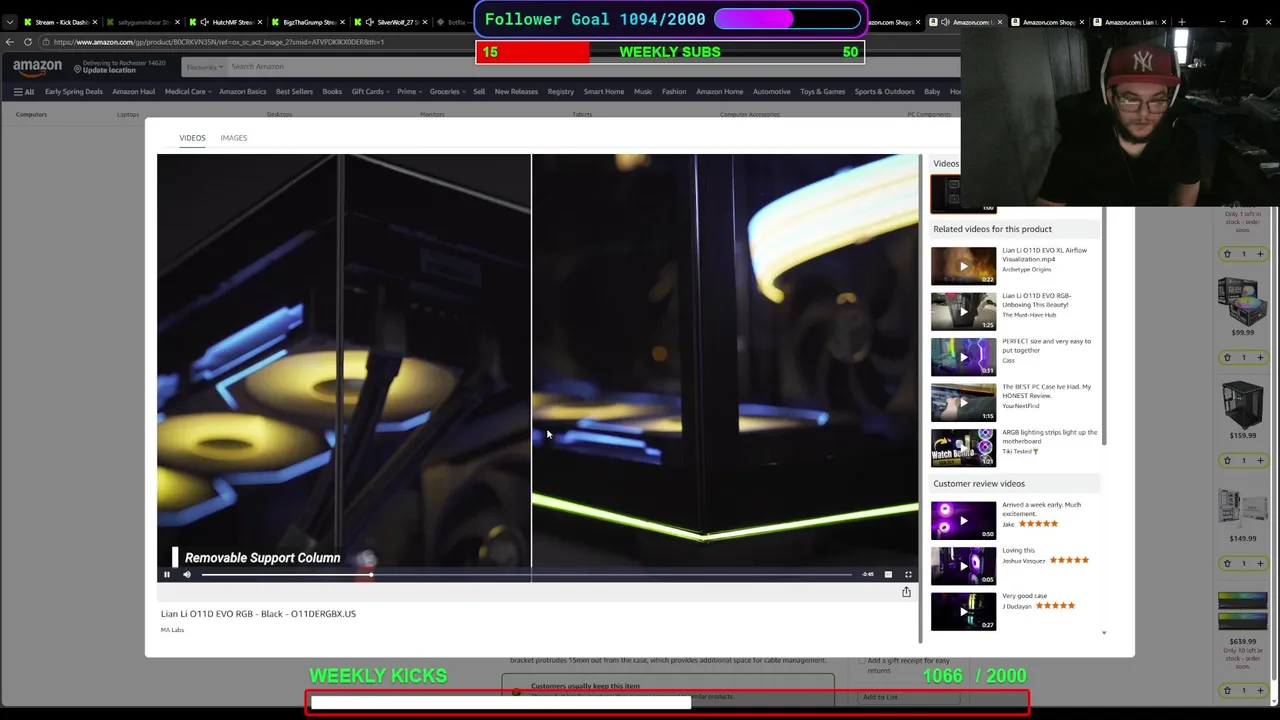Open Early Spring Deals

point(73,92)
